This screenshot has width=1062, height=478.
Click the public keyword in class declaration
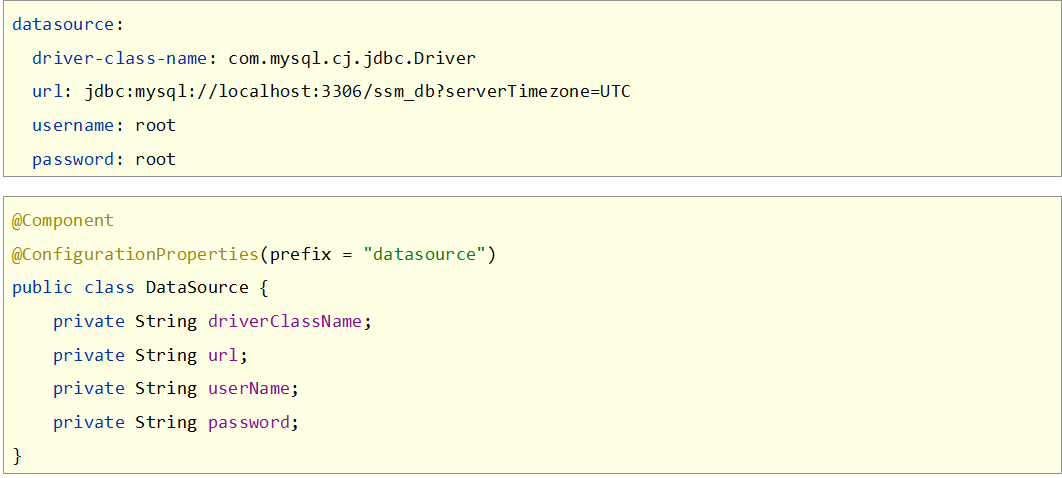tap(42, 287)
